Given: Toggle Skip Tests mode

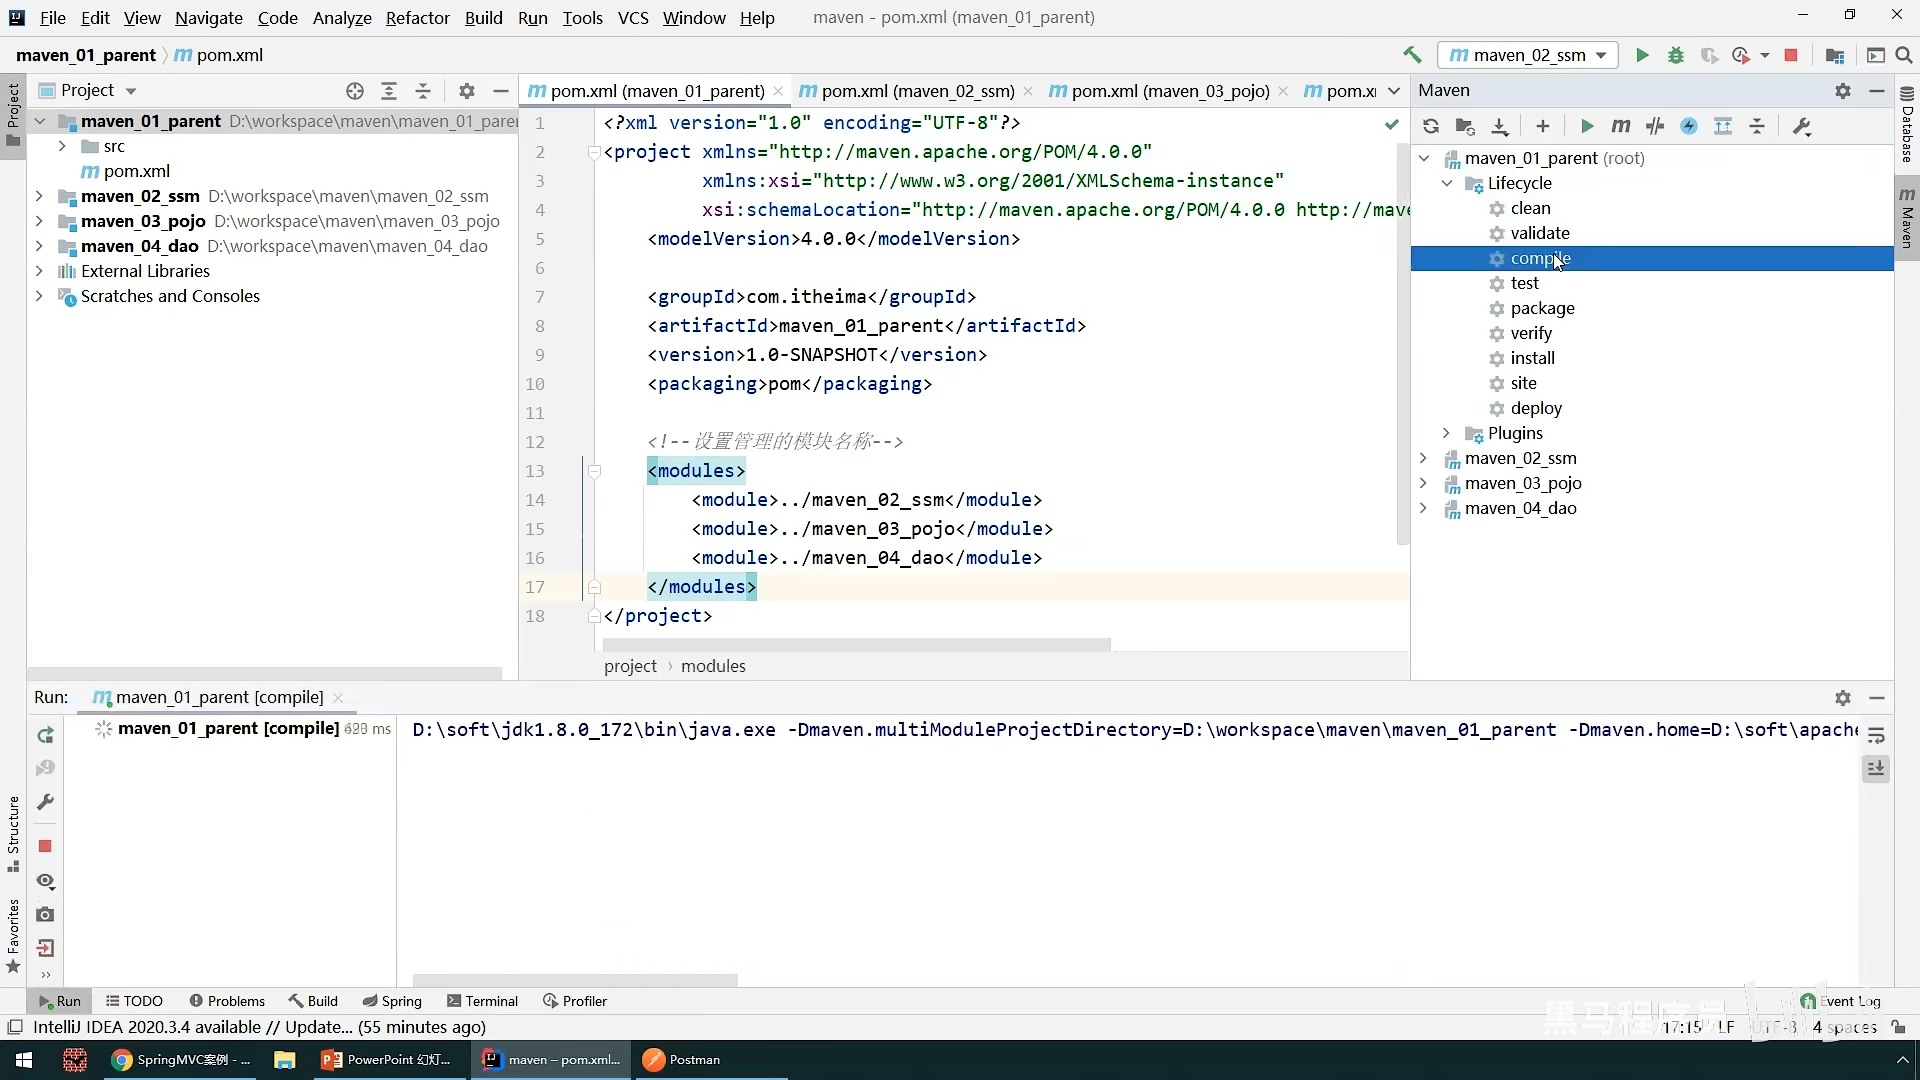Looking at the screenshot, I should coord(1689,126).
